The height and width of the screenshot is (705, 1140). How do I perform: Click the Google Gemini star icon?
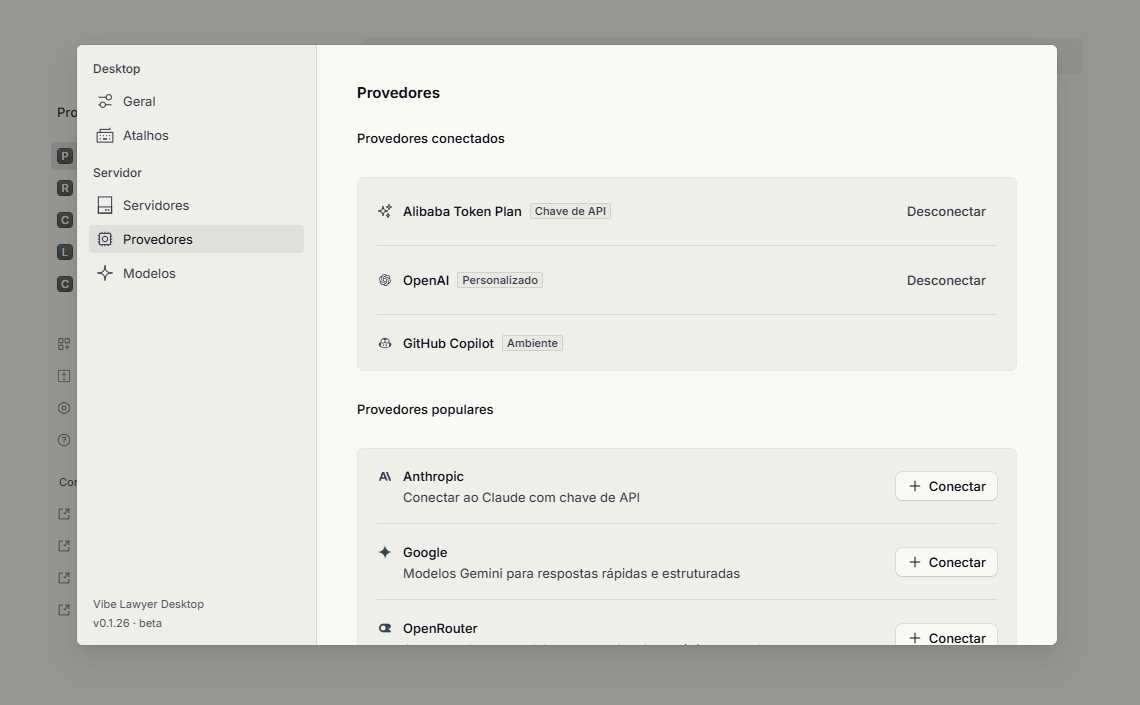pos(385,552)
